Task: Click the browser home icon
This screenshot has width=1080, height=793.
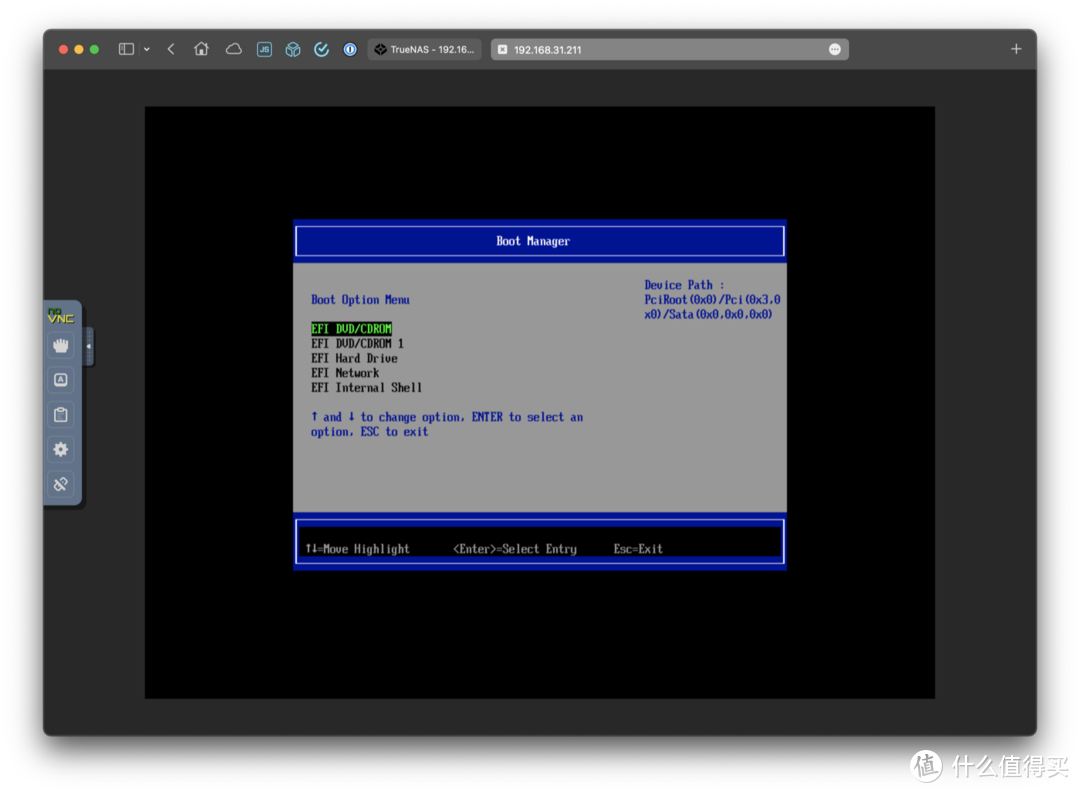Action: click(201, 49)
